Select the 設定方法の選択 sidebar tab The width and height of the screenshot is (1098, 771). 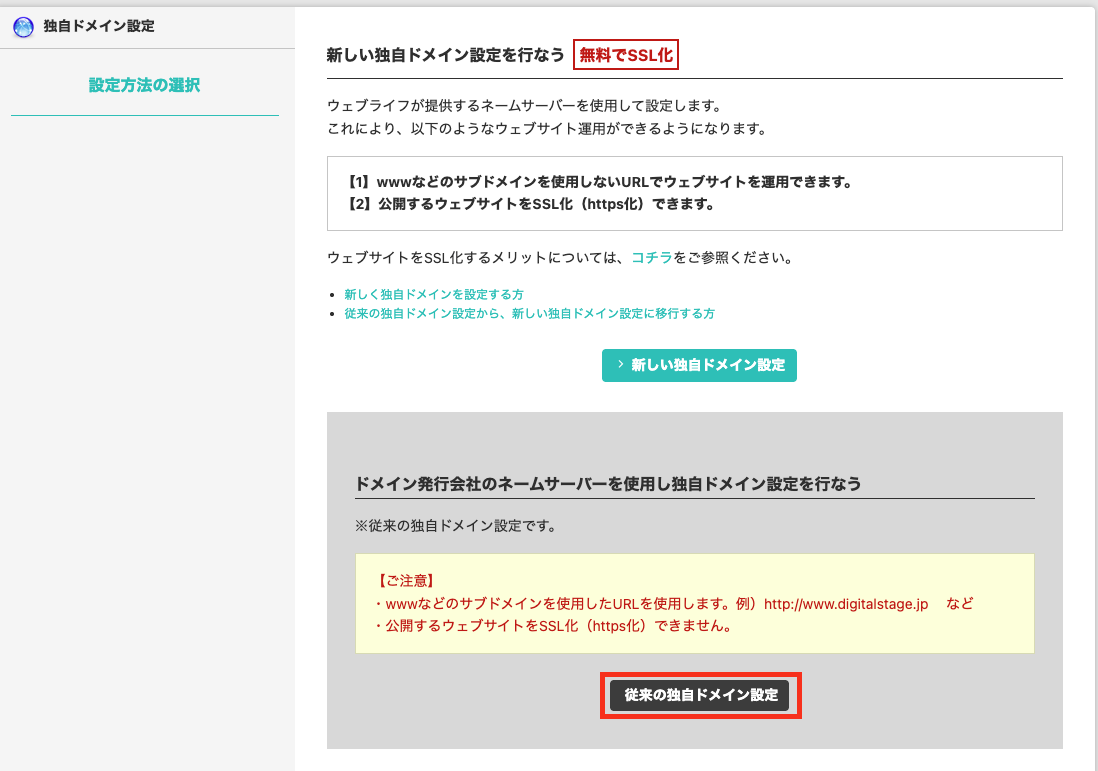(144, 85)
